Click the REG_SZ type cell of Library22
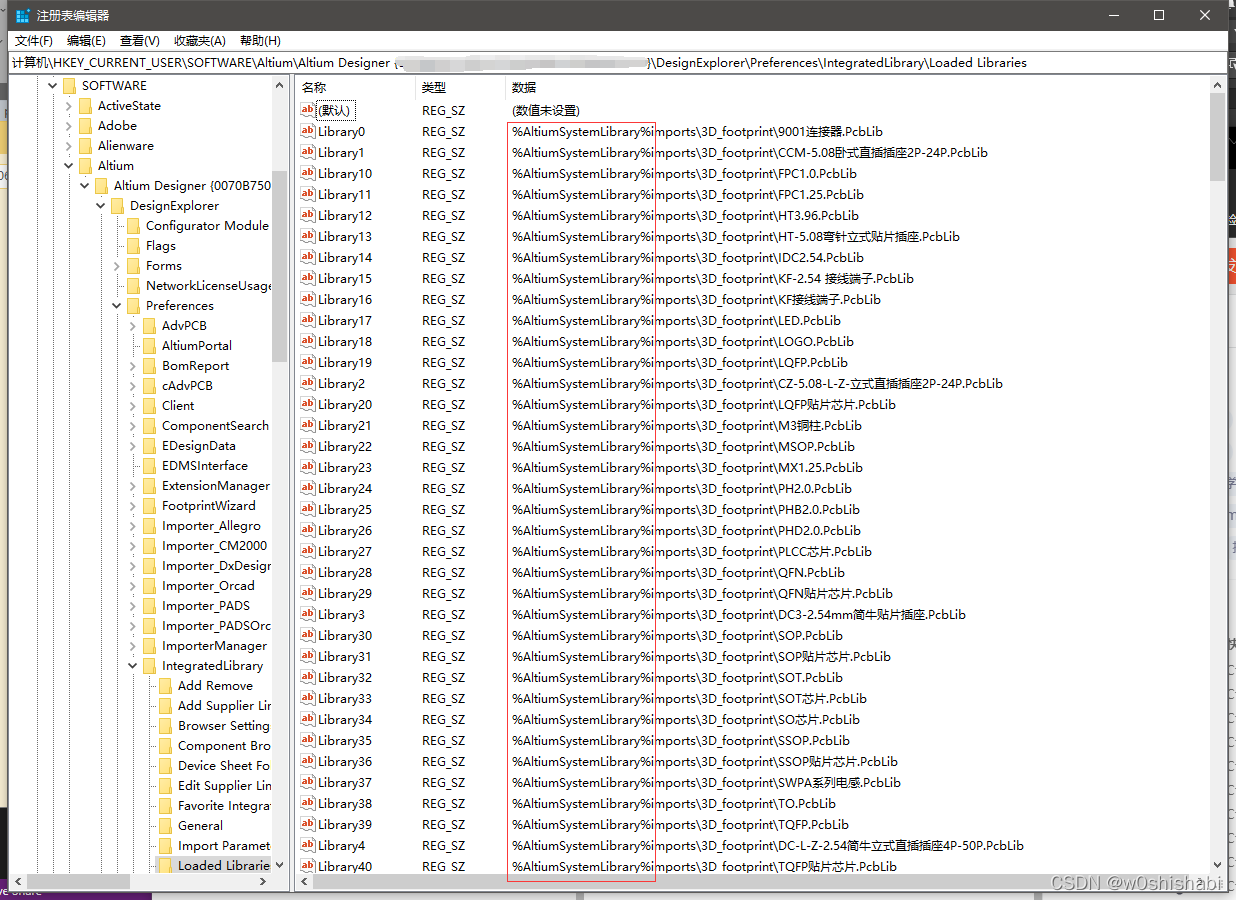 pyautogui.click(x=444, y=446)
